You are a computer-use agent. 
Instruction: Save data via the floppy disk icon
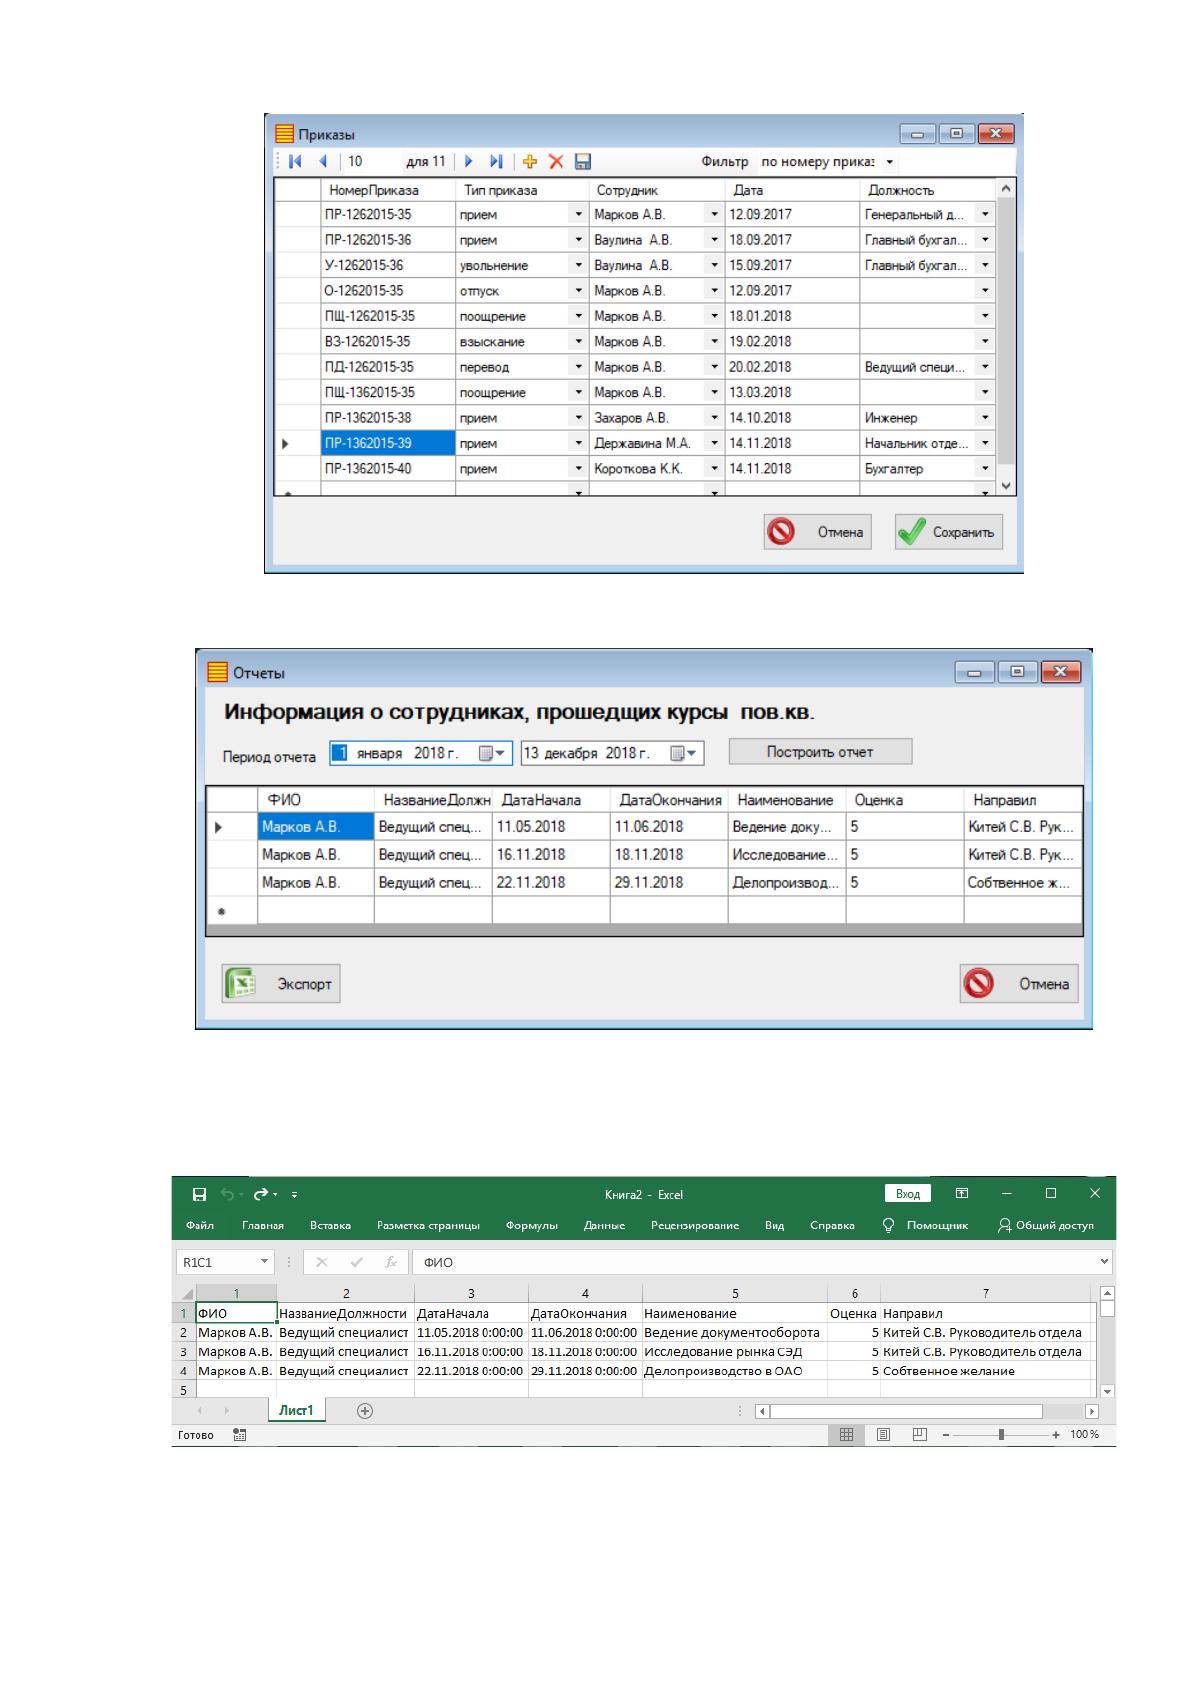click(x=584, y=161)
